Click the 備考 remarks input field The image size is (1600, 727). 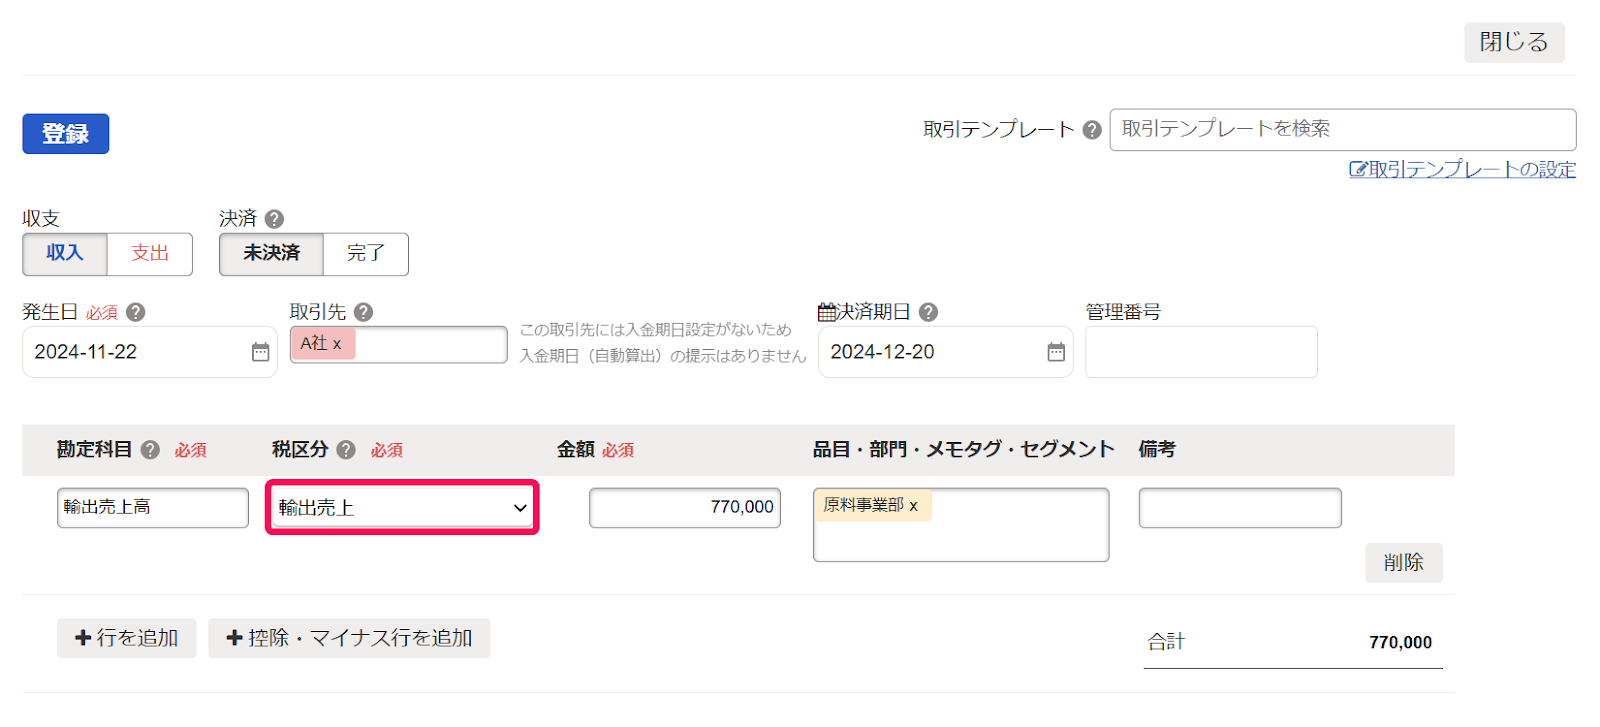click(x=1240, y=508)
